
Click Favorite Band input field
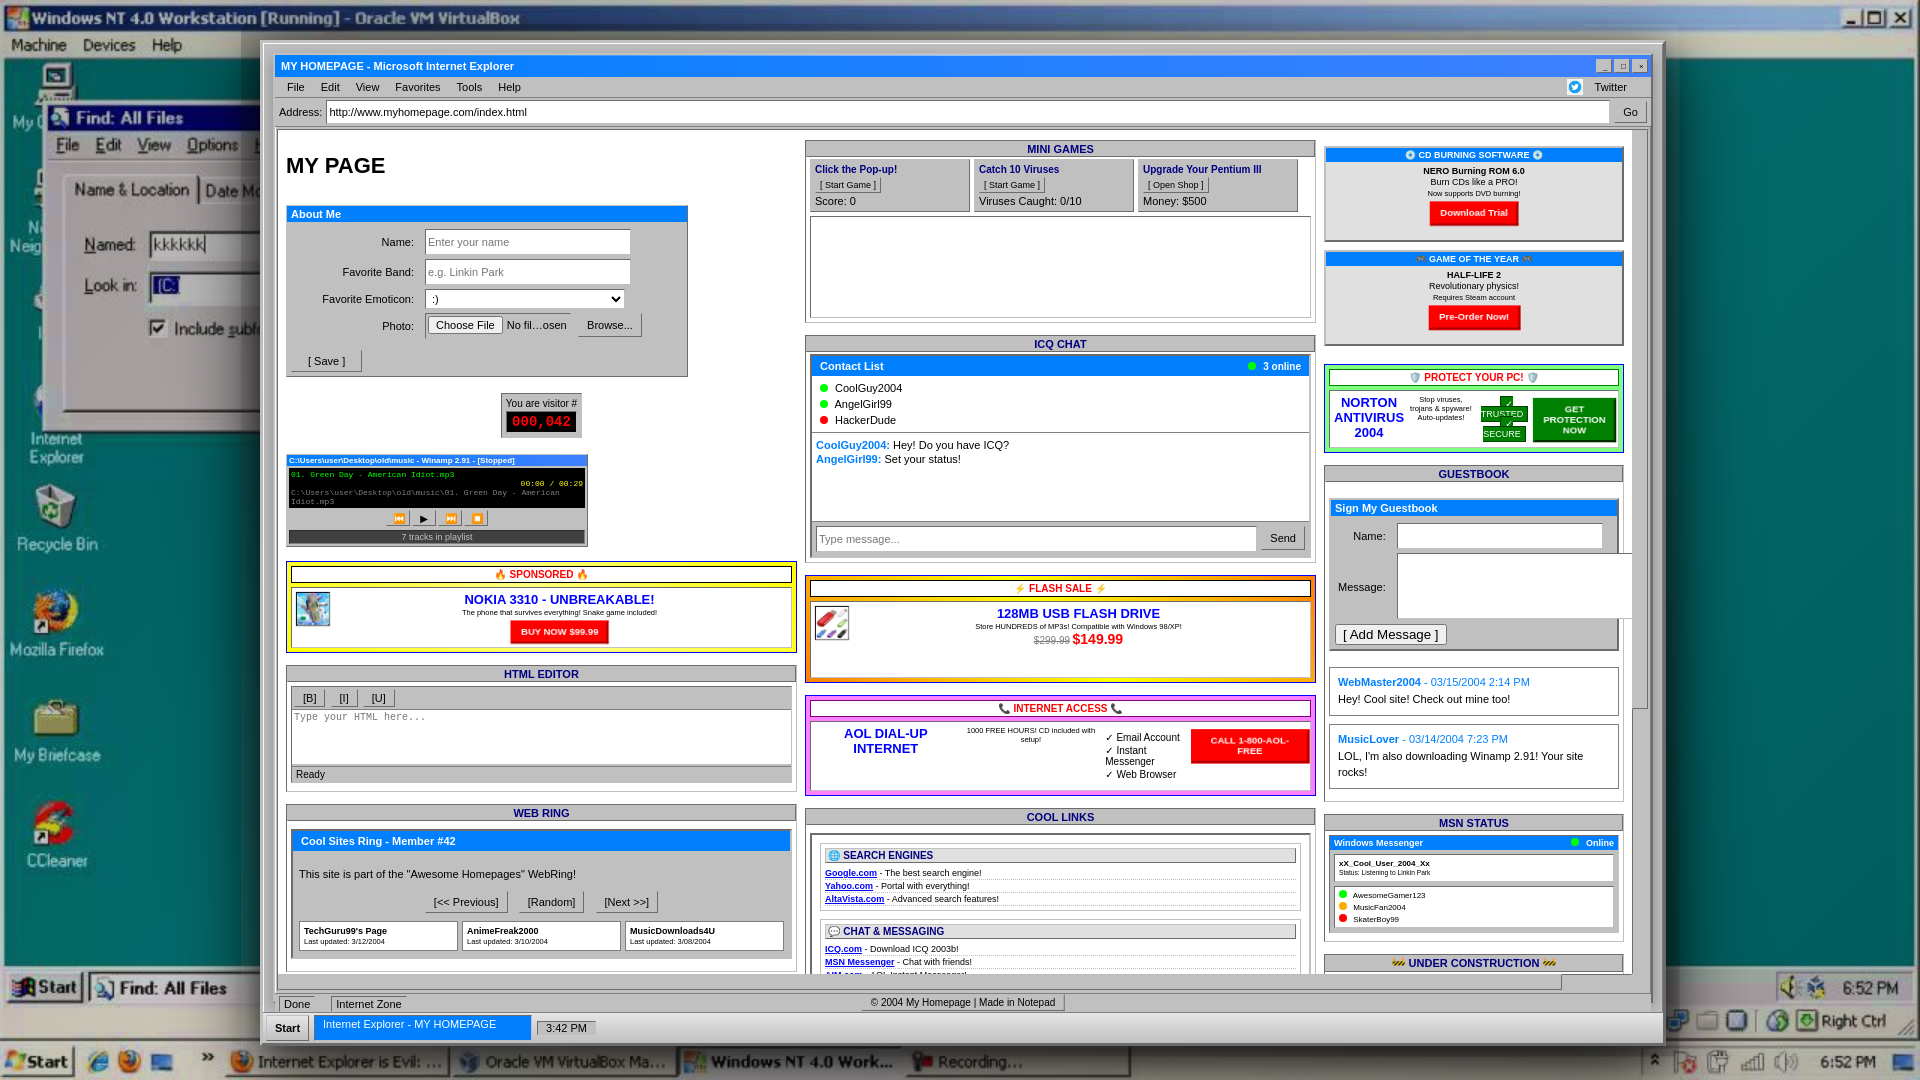coord(528,272)
